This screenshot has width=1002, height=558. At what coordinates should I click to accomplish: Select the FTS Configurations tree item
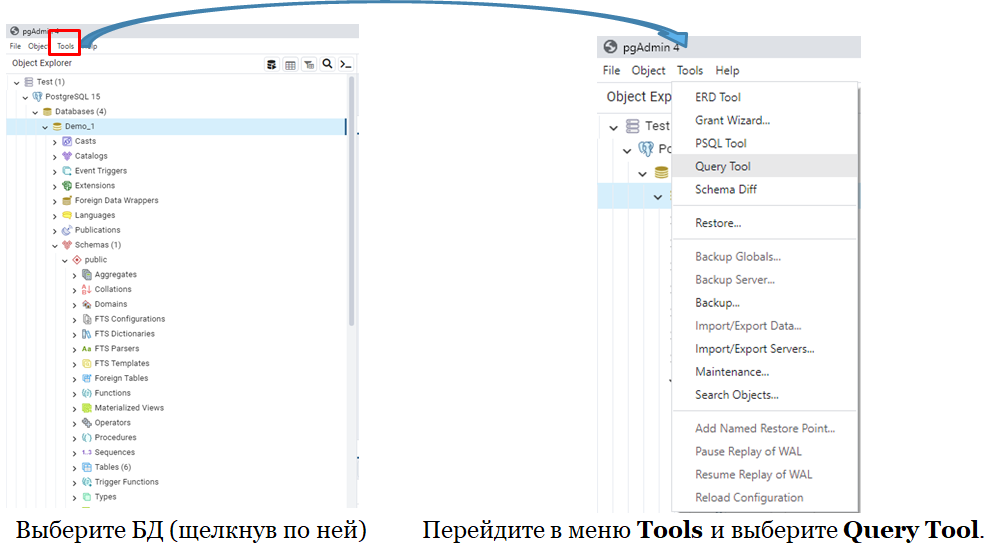[x=130, y=319]
